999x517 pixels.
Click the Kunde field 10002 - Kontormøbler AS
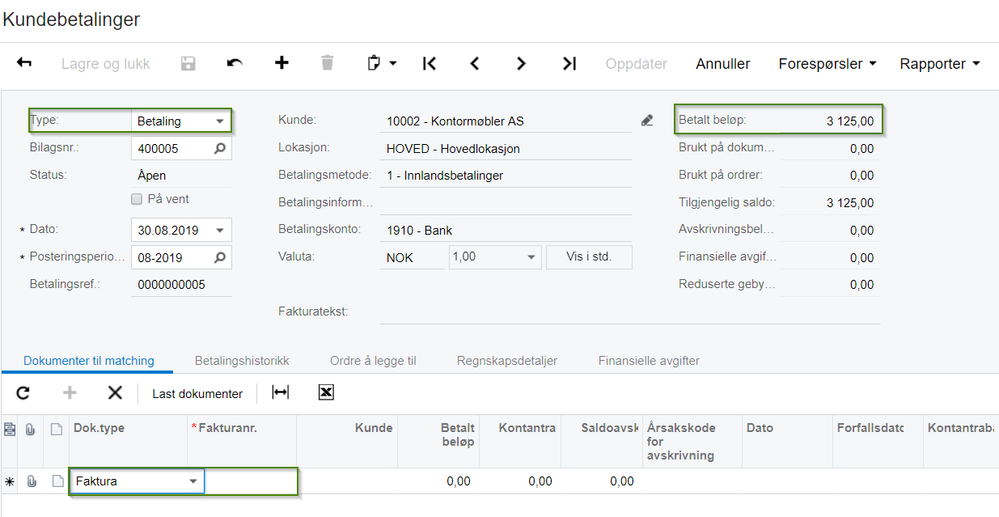(x=506, y=121)
